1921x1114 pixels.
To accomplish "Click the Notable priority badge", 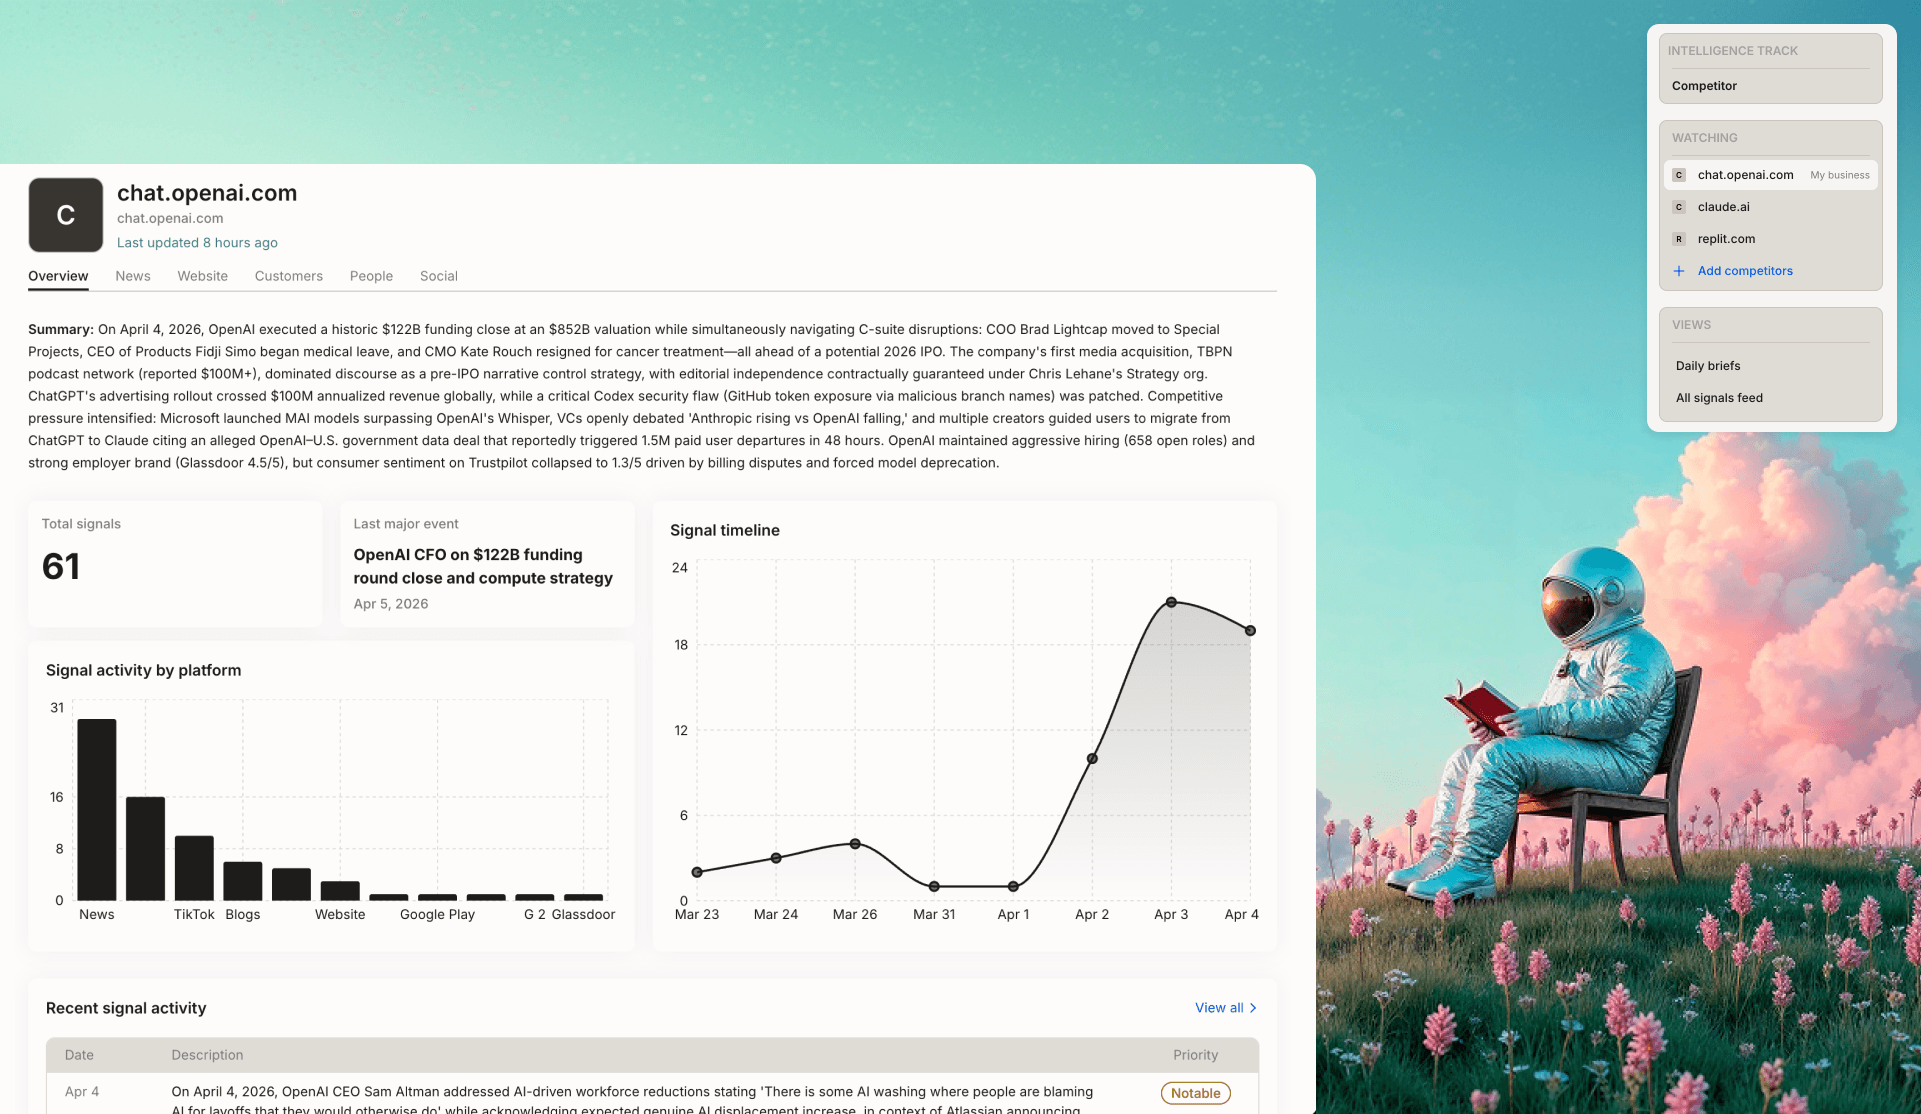I will pos(1195,1093).
